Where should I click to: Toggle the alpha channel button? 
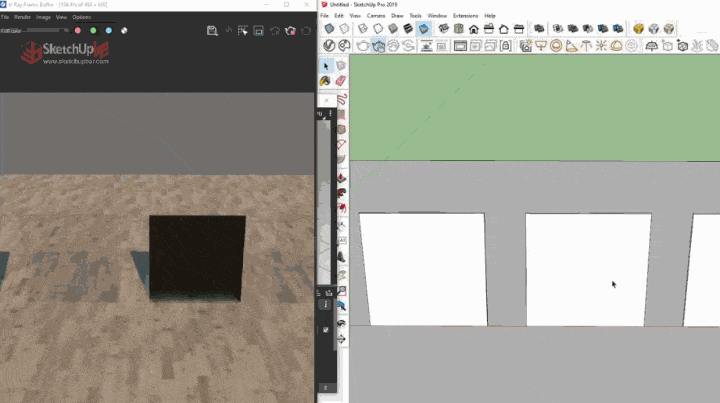click(124, 31)
